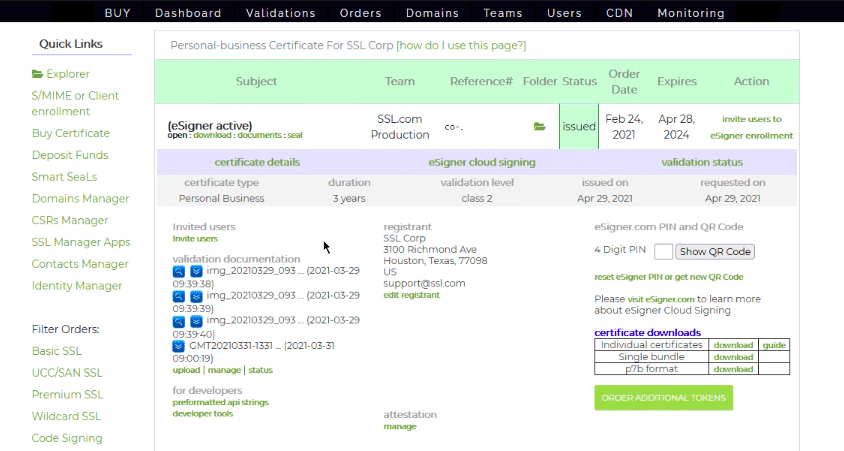Download the first img_20210329 validation document
844x451 pixels.
[x=196, y=271]
